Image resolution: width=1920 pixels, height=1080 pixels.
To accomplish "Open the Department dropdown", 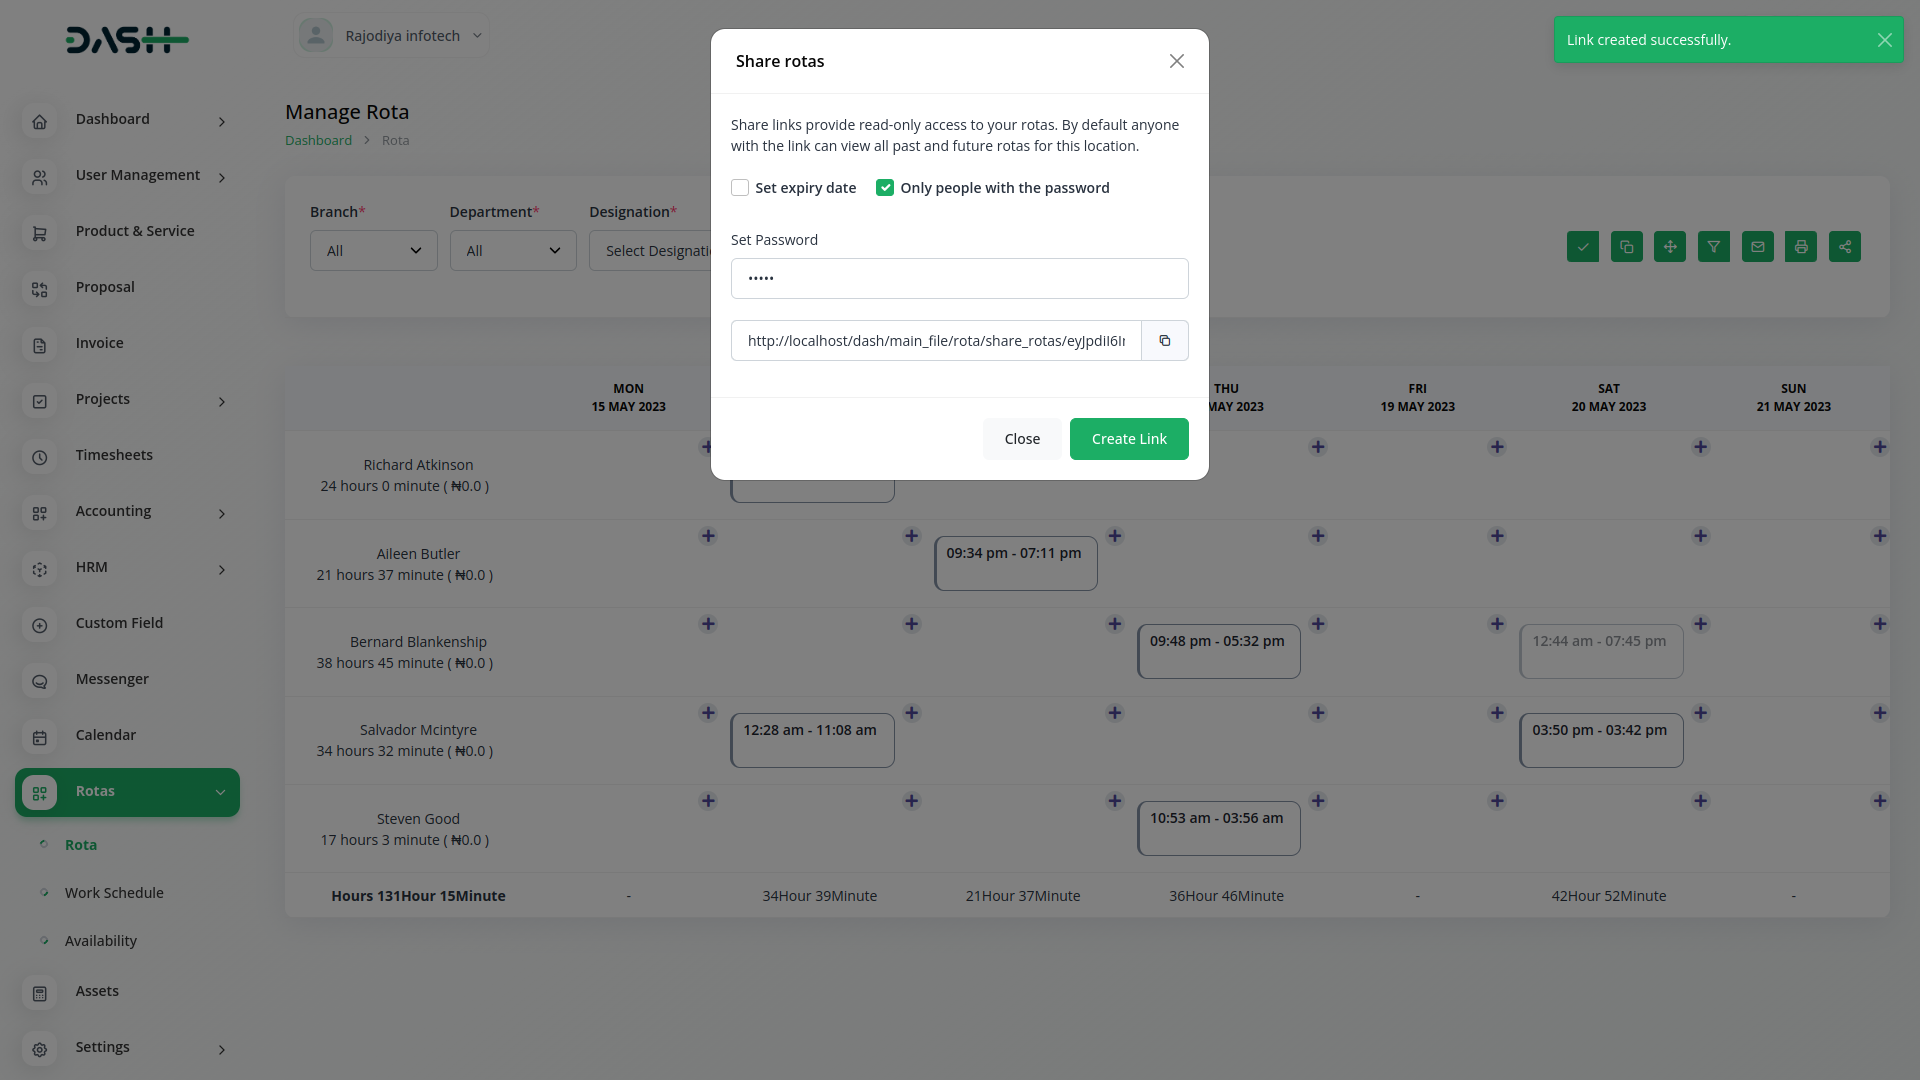I will (x=513, y=251).
